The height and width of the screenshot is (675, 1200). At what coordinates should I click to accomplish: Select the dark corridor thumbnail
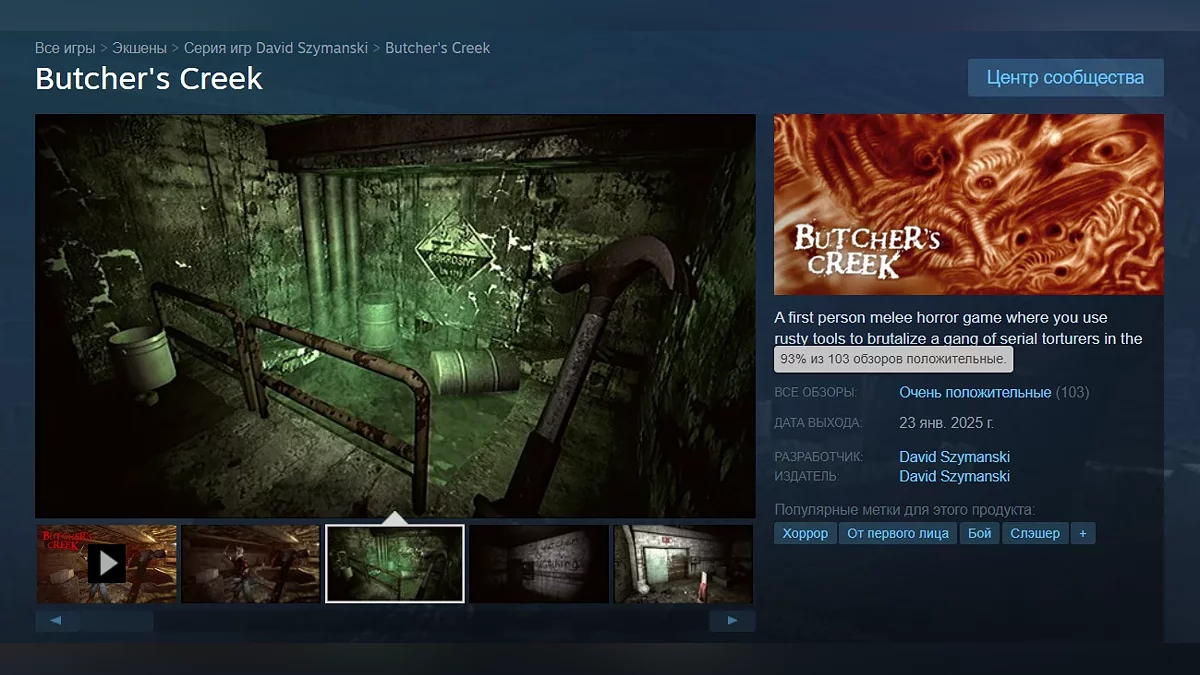pos(539,564)
